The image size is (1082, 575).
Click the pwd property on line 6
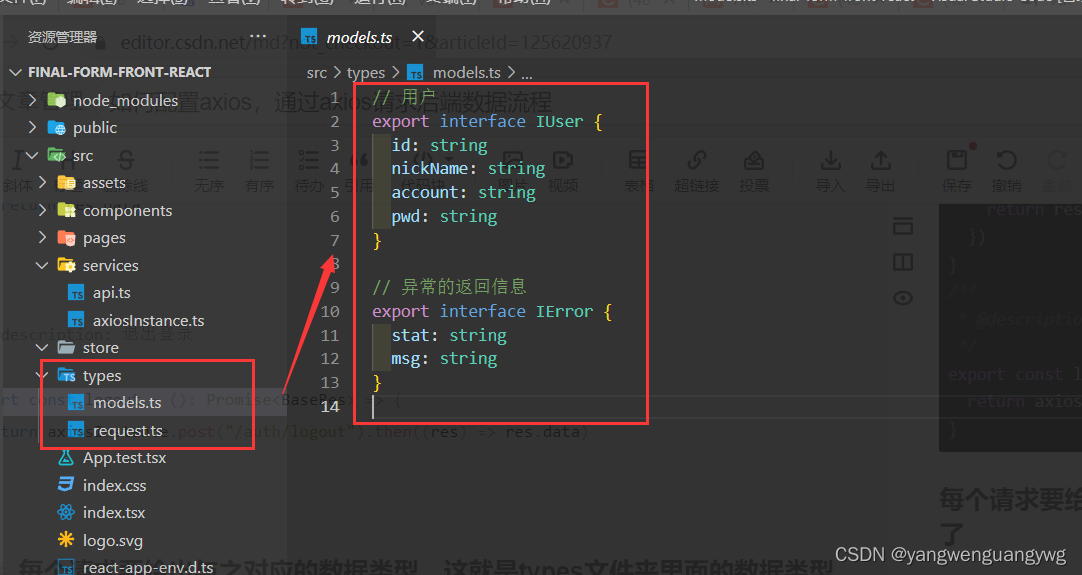pos(406,217)
